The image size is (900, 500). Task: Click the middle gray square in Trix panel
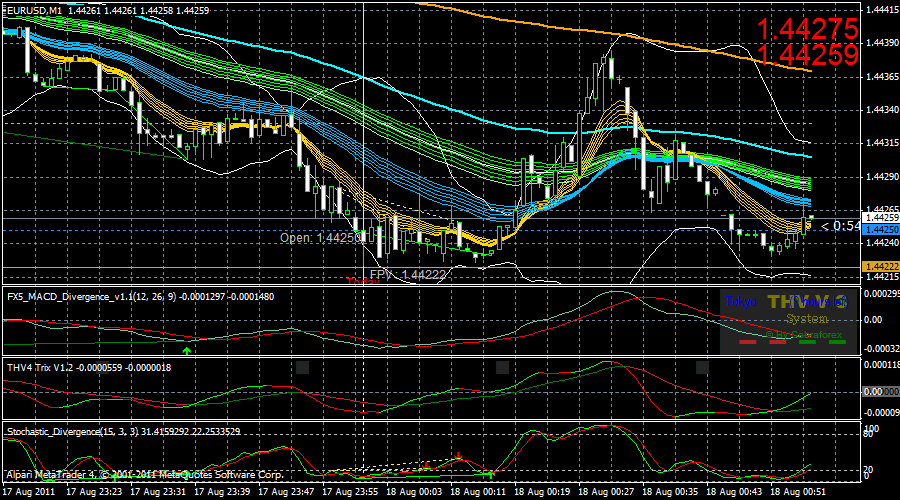(x=503, y=367)
